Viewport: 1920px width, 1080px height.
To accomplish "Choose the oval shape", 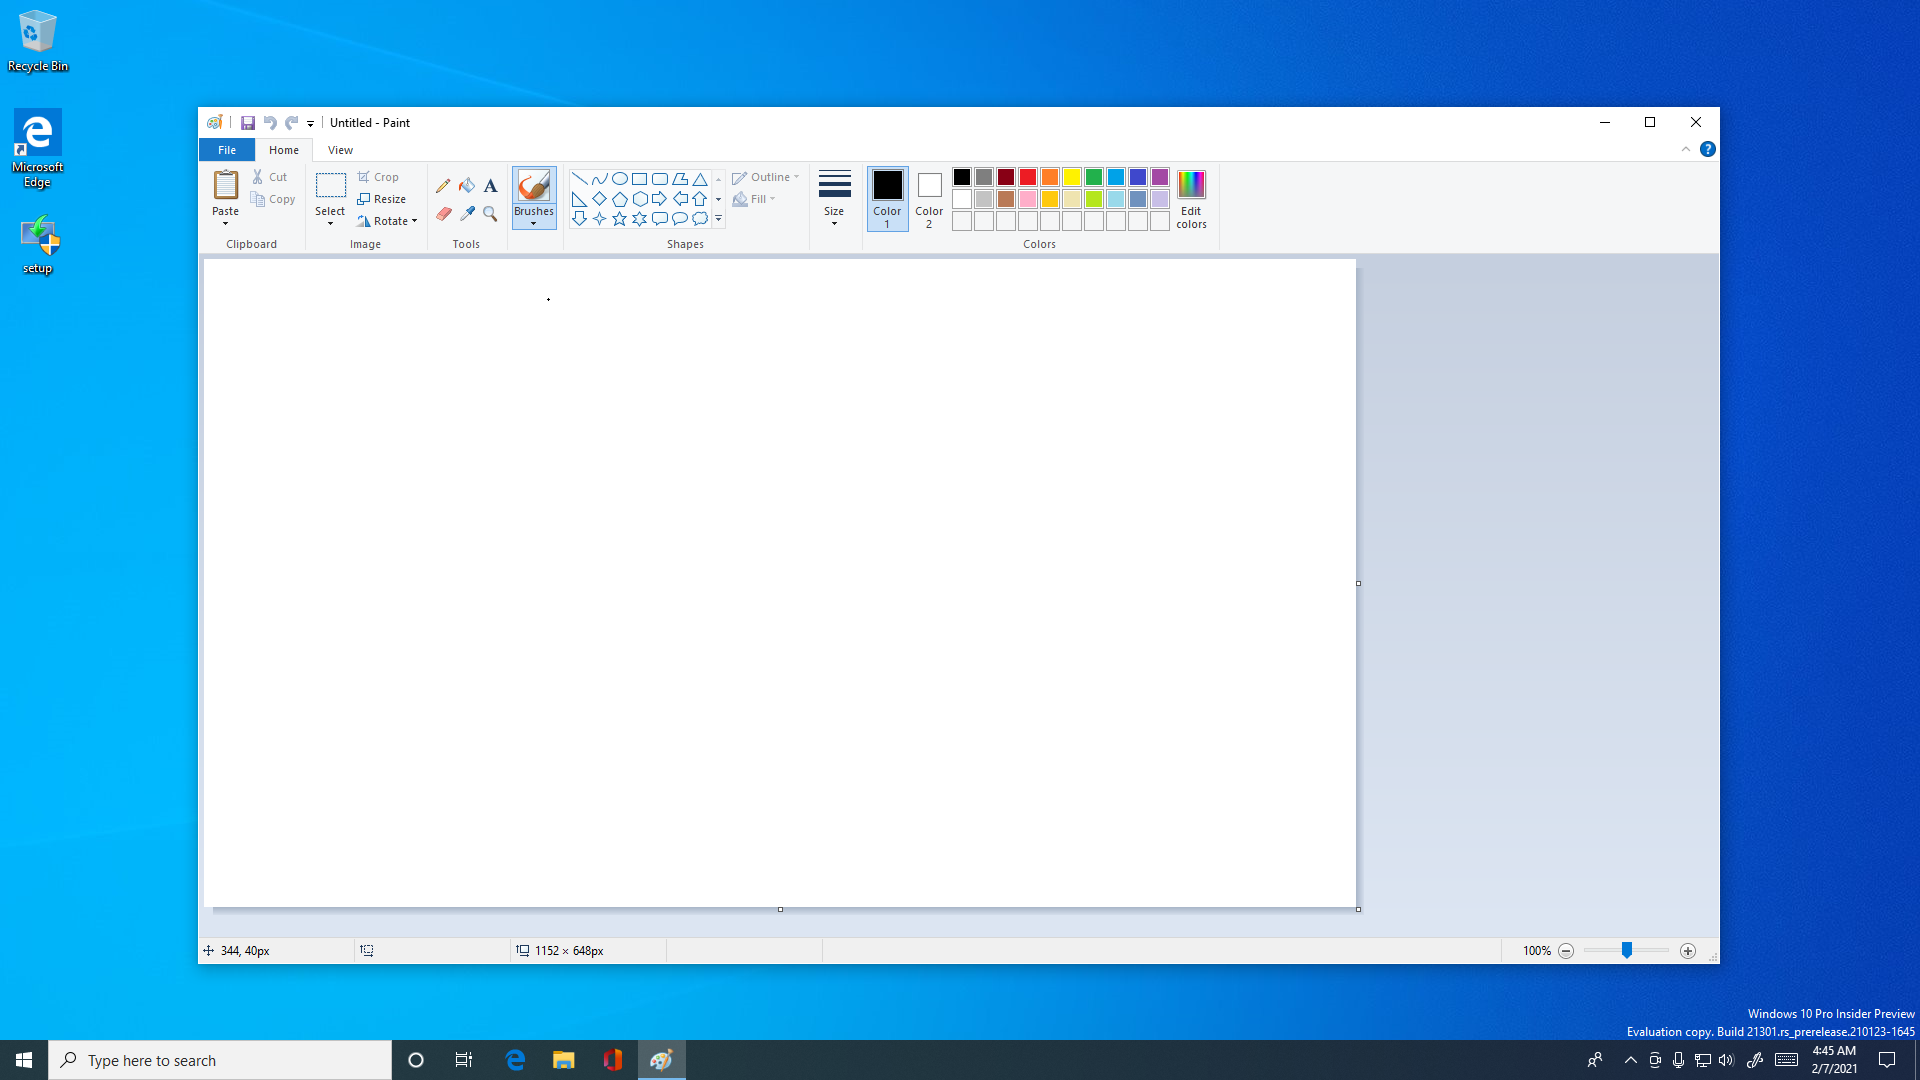I will [619, 179].
